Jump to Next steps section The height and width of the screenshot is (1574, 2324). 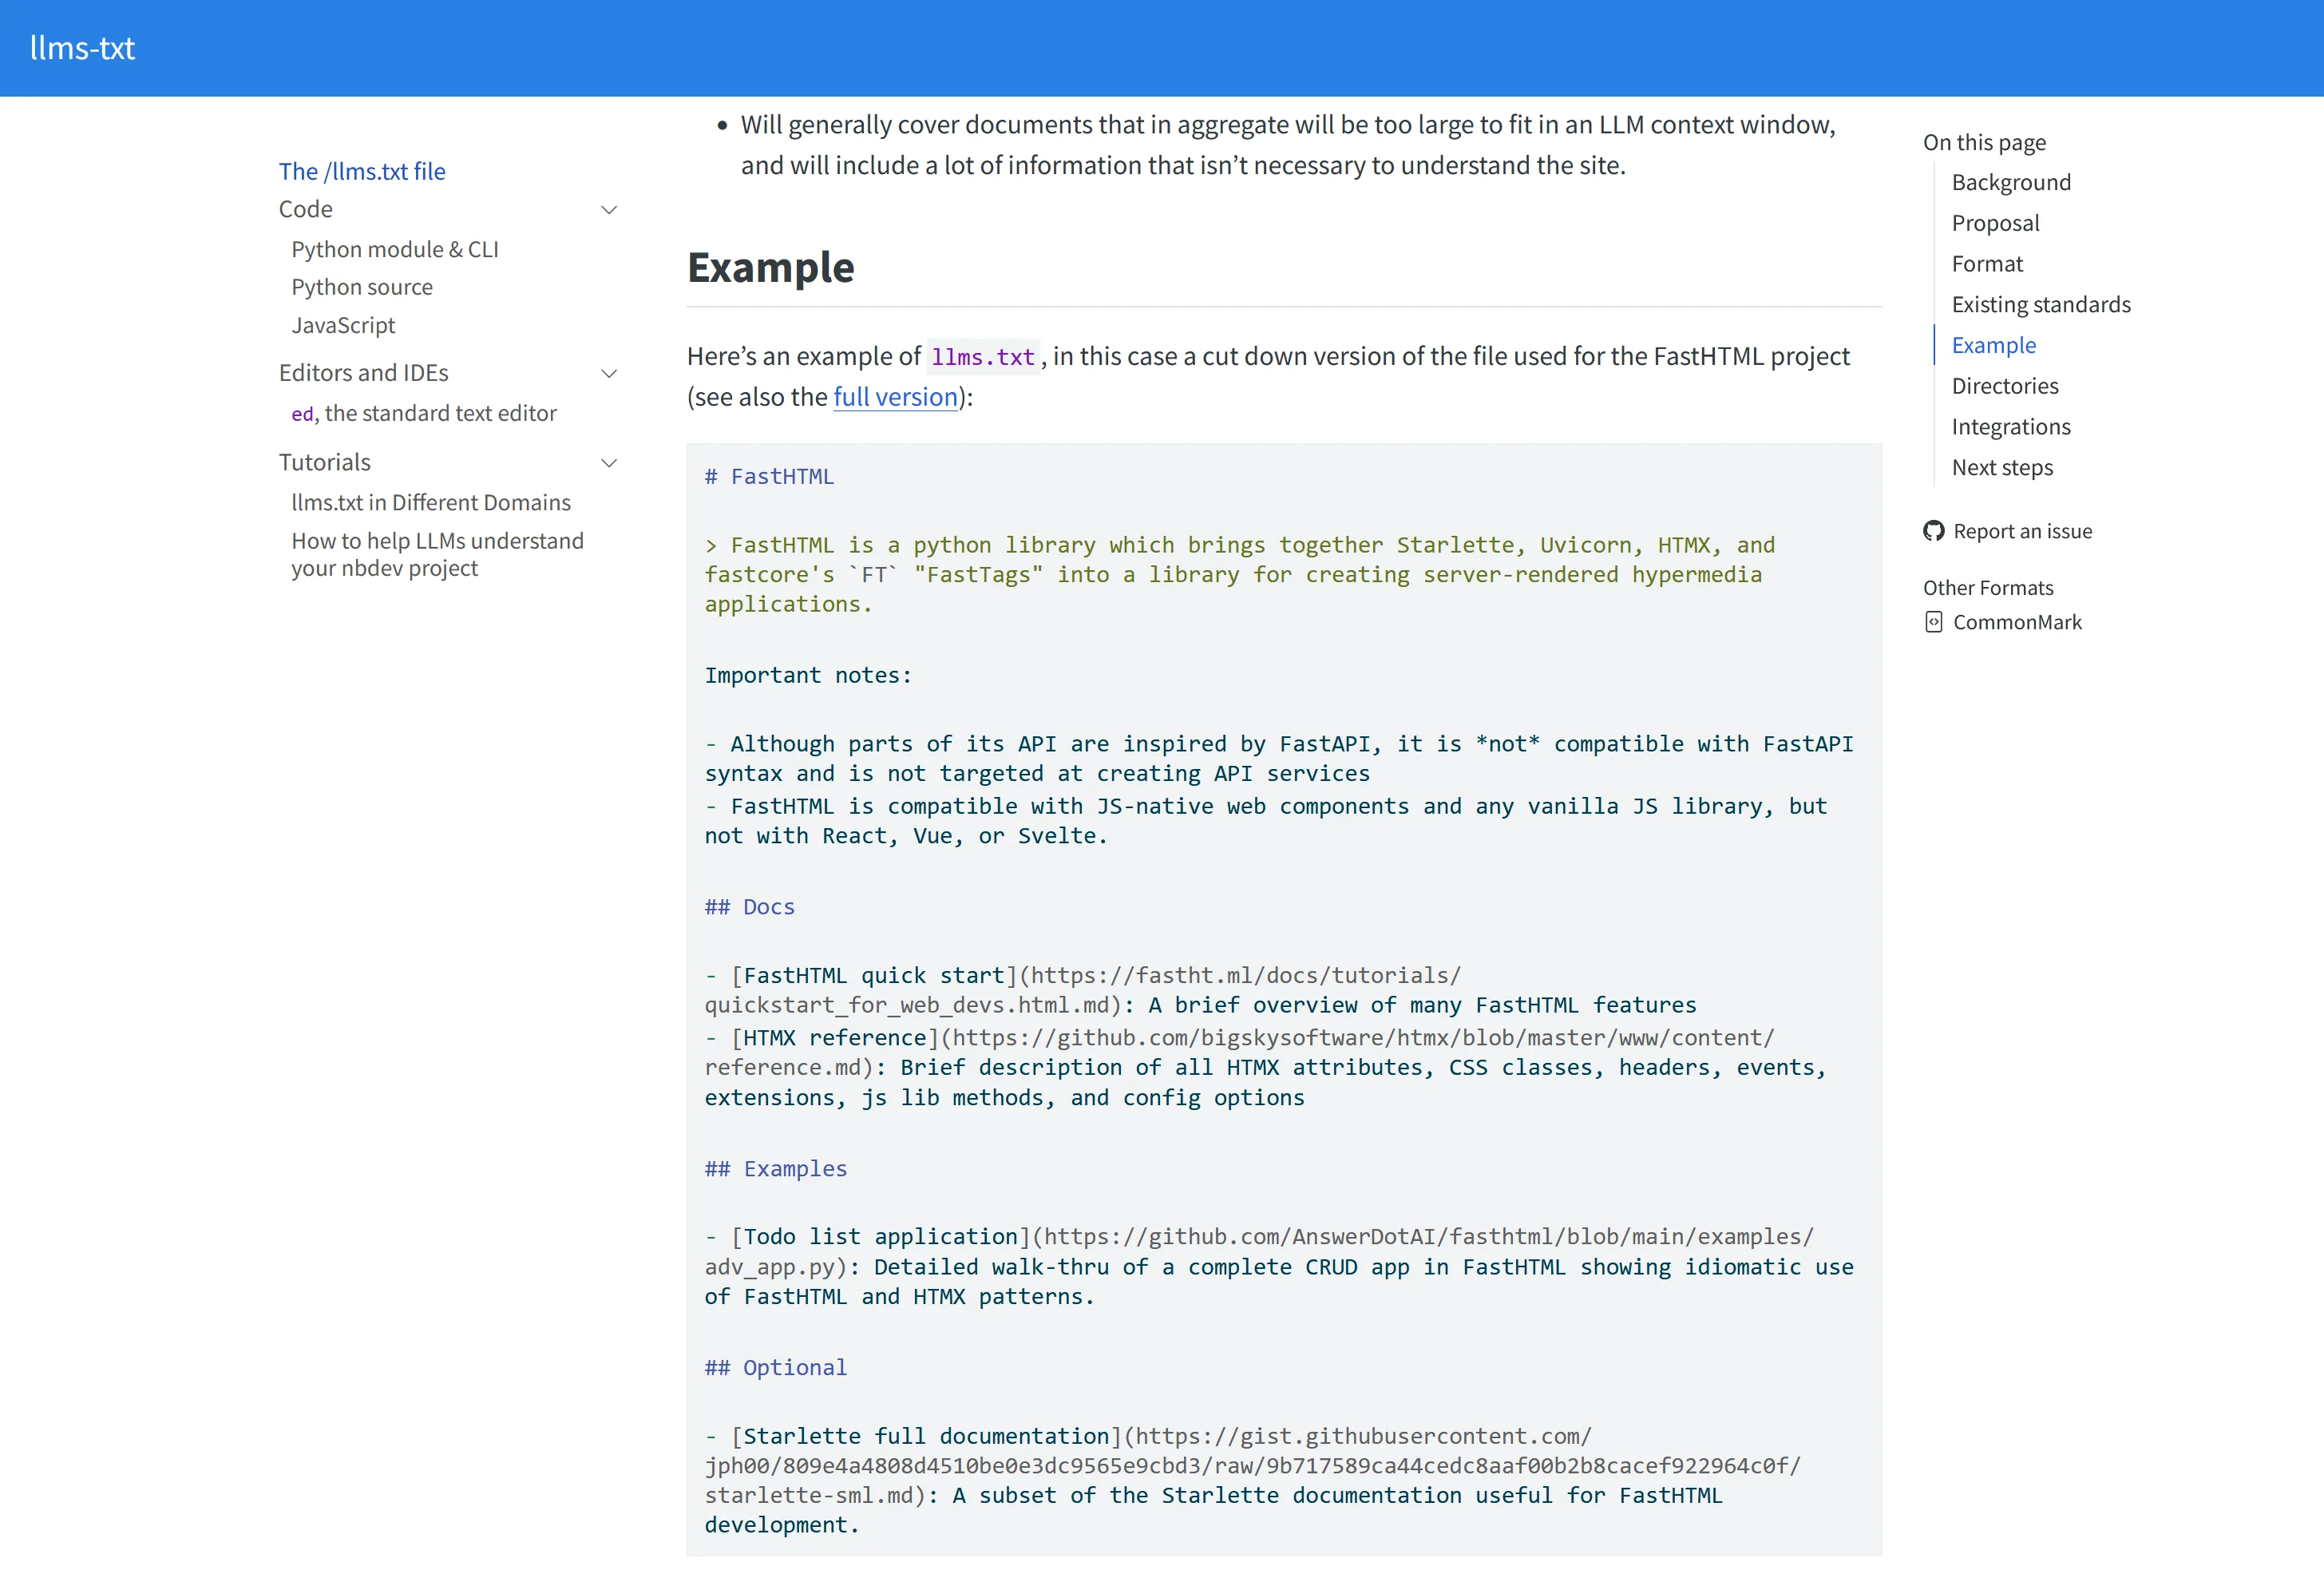[2002, 467]
